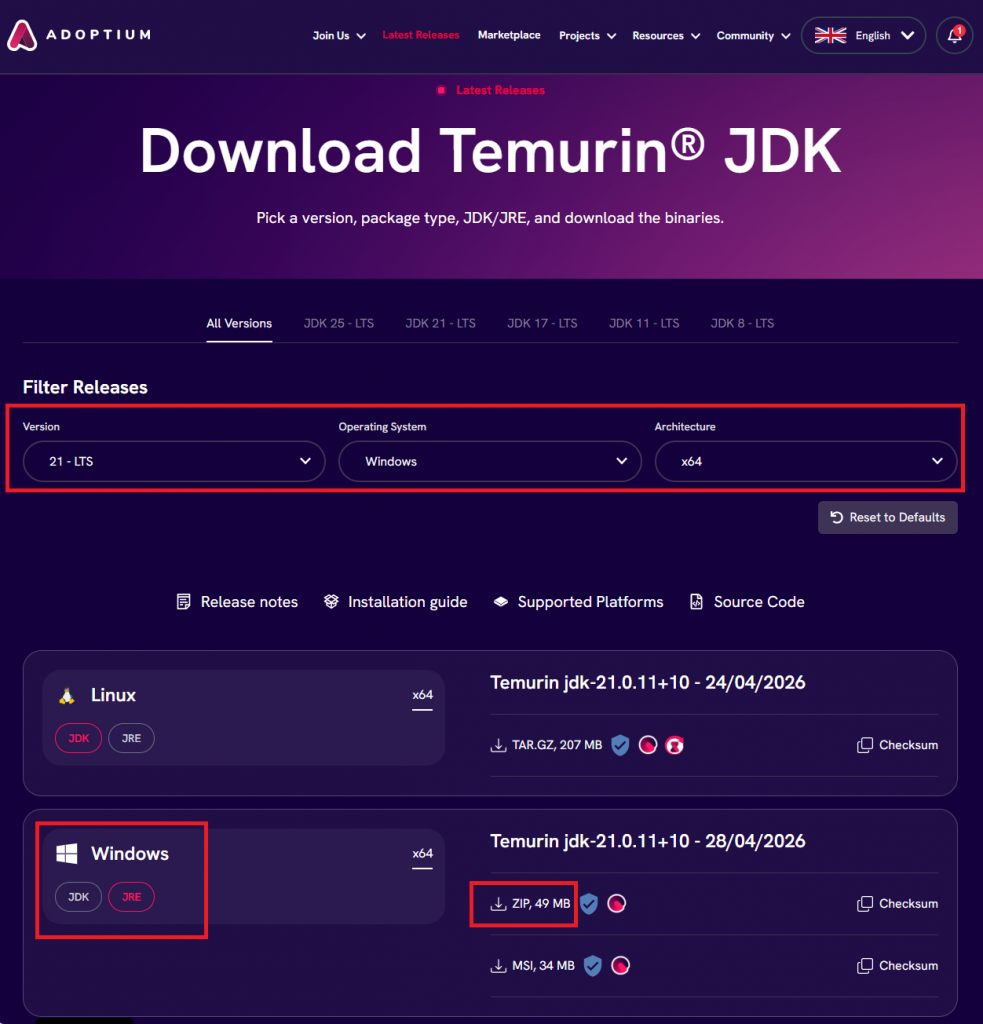Click the UK flag language icon
The width and height of the screenshot is (983, 1024).
830,35
